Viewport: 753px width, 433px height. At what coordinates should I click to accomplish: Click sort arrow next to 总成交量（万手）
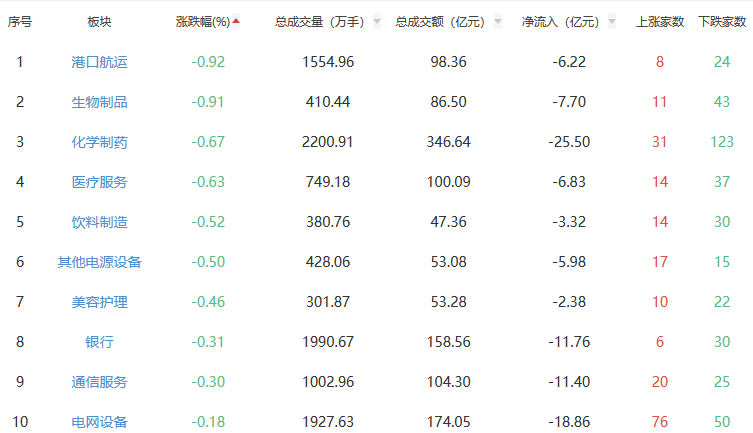click(376, 22)
